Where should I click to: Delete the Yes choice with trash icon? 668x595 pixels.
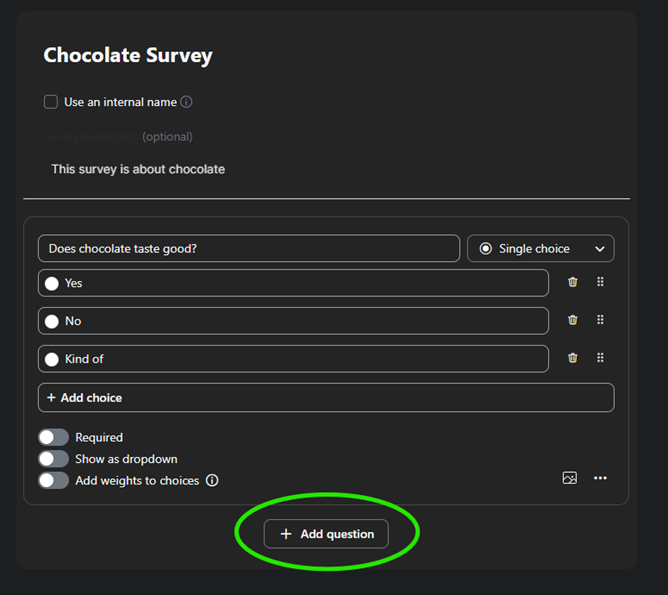(573, 282)
